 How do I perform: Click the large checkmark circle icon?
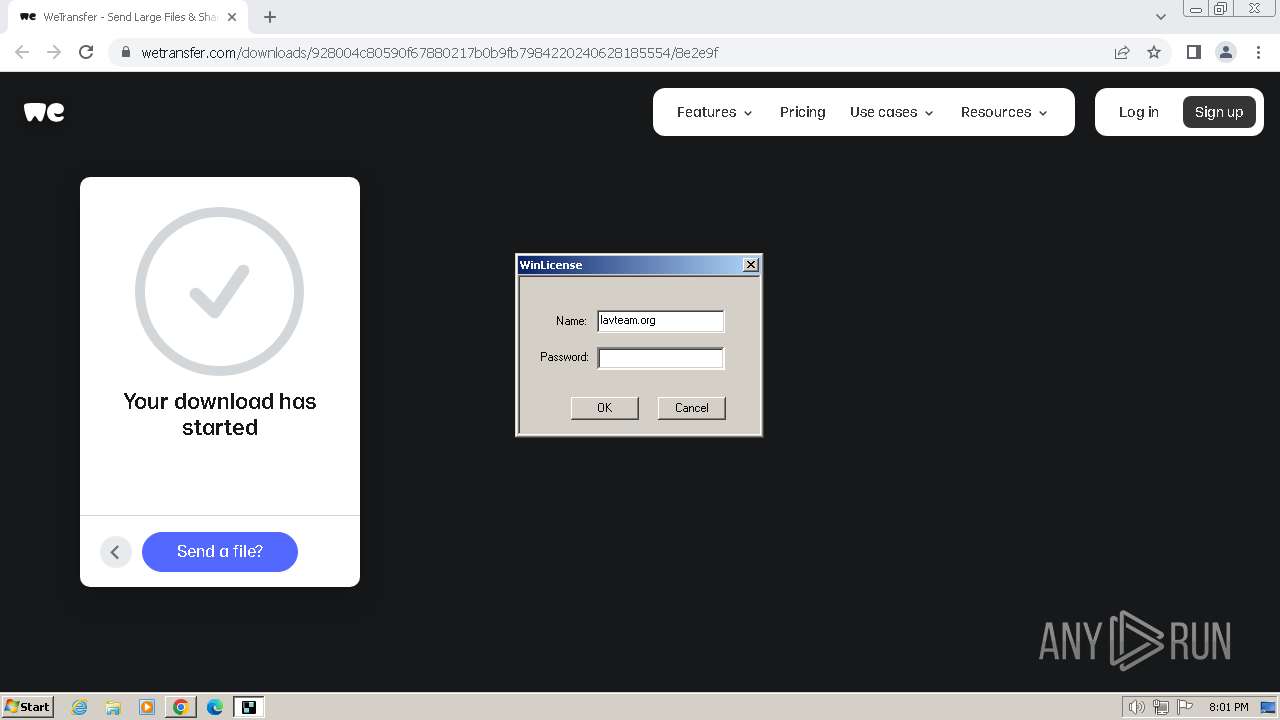pos(219,291)
